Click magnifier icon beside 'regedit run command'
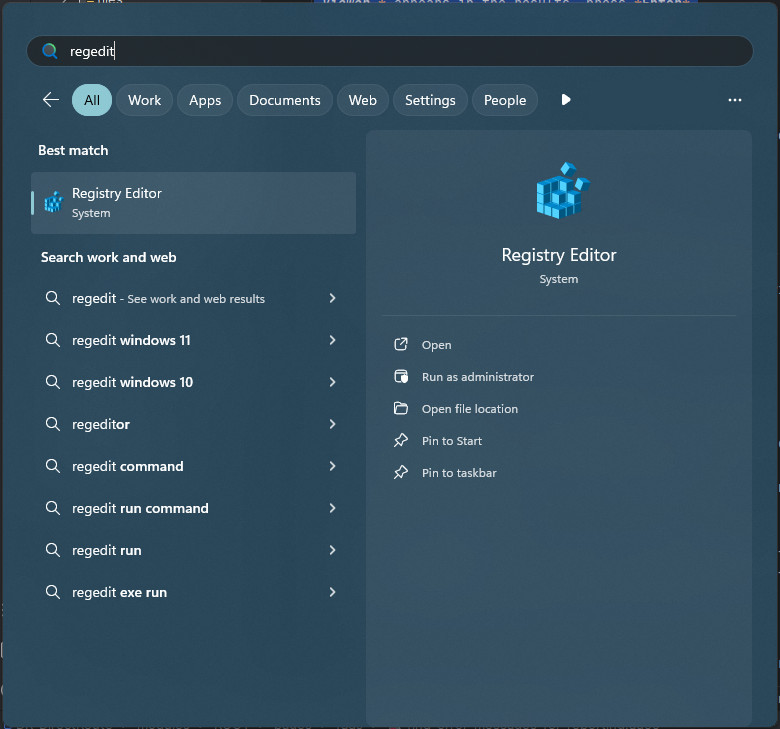 click(x=53, y=508)
